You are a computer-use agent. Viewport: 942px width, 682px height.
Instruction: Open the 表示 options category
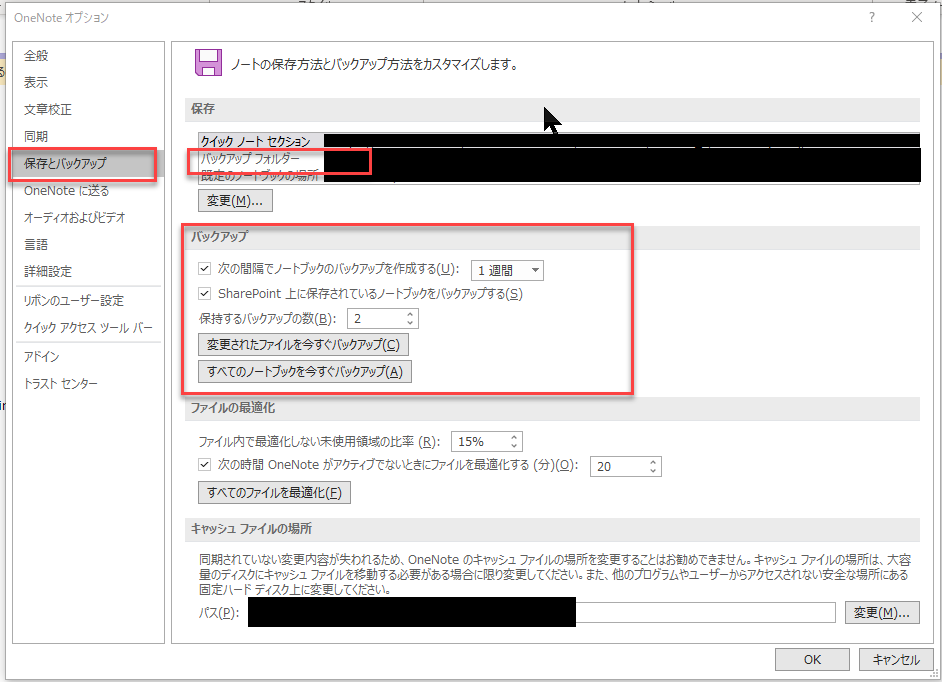[x=36, y=82]
